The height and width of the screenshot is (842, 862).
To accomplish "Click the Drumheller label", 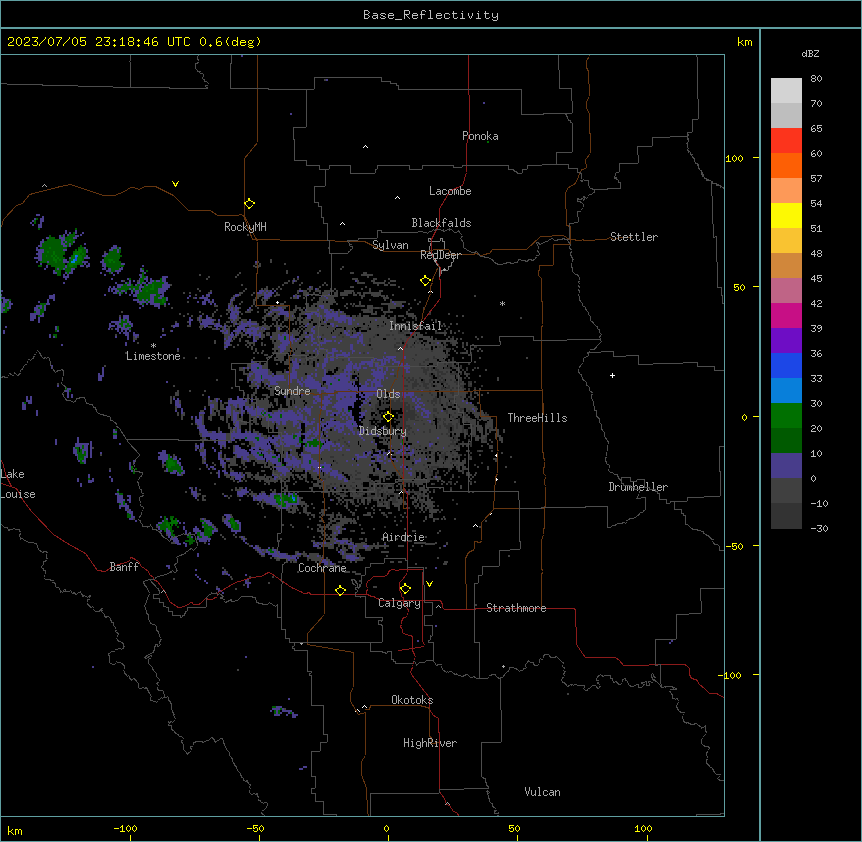I will (x=638, y=487).
